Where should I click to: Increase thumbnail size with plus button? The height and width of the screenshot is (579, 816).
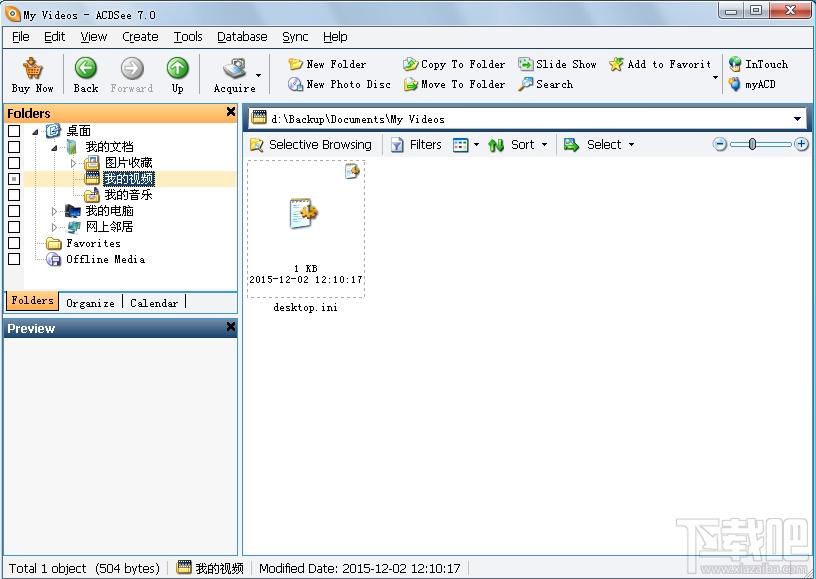pyautogui.click(x=801, y=144)
